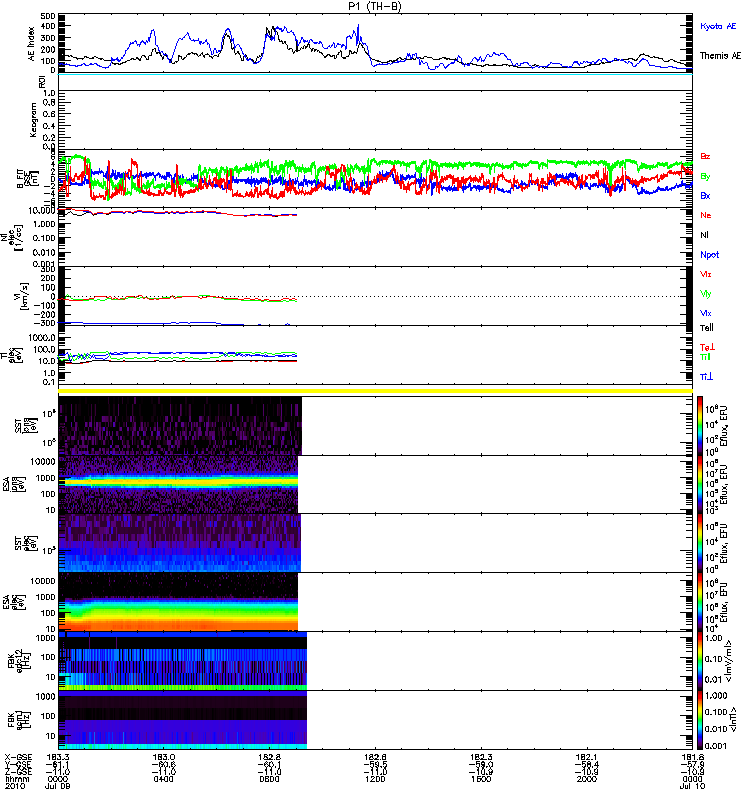Click the ROI axis label
The image size is (750, 800).
(x=42, y=82)
